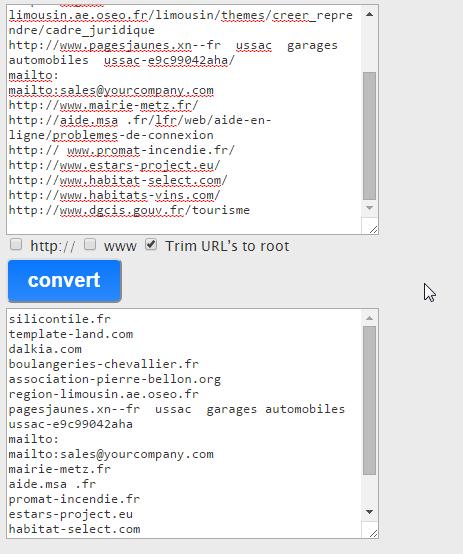Click the http://www.habitat-select.com/ input line
The width and height of the screenshot is (463, 554).
click(x=118, y=180)
